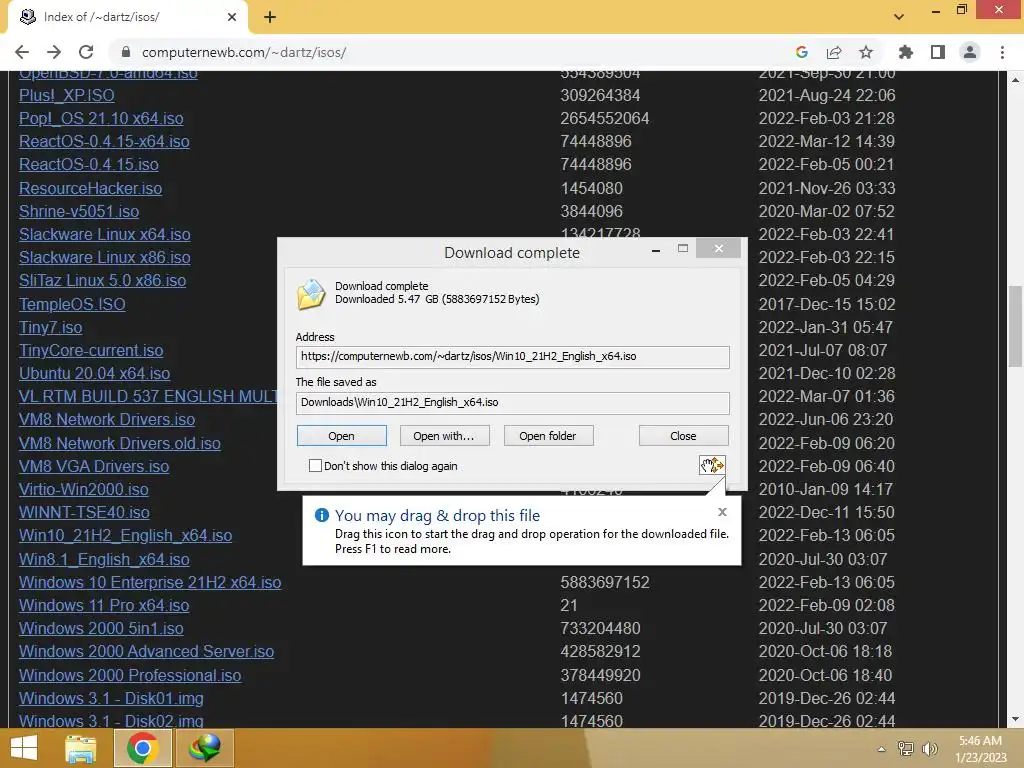Open VM8 Network Drivers.old.iso link
The image size is (1024, 768).
click(x=120, y=443)
